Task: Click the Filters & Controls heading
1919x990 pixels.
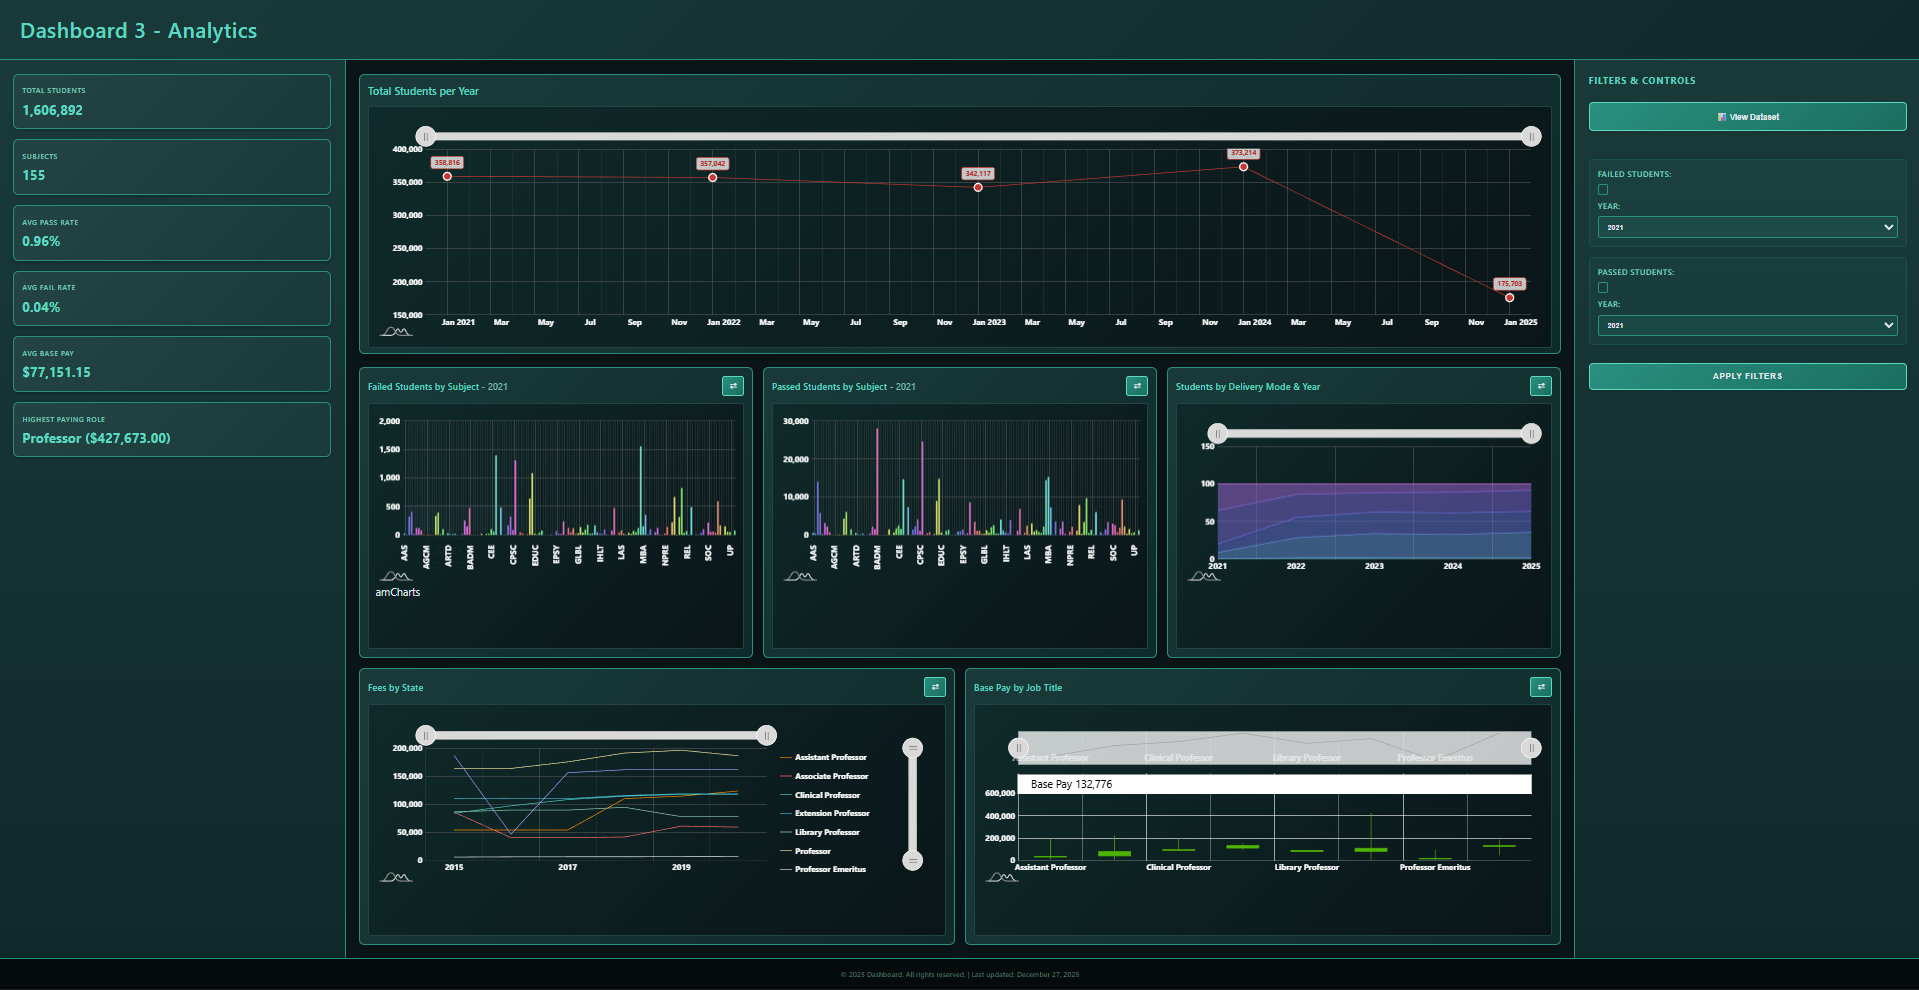Action: pos(1642,81)
